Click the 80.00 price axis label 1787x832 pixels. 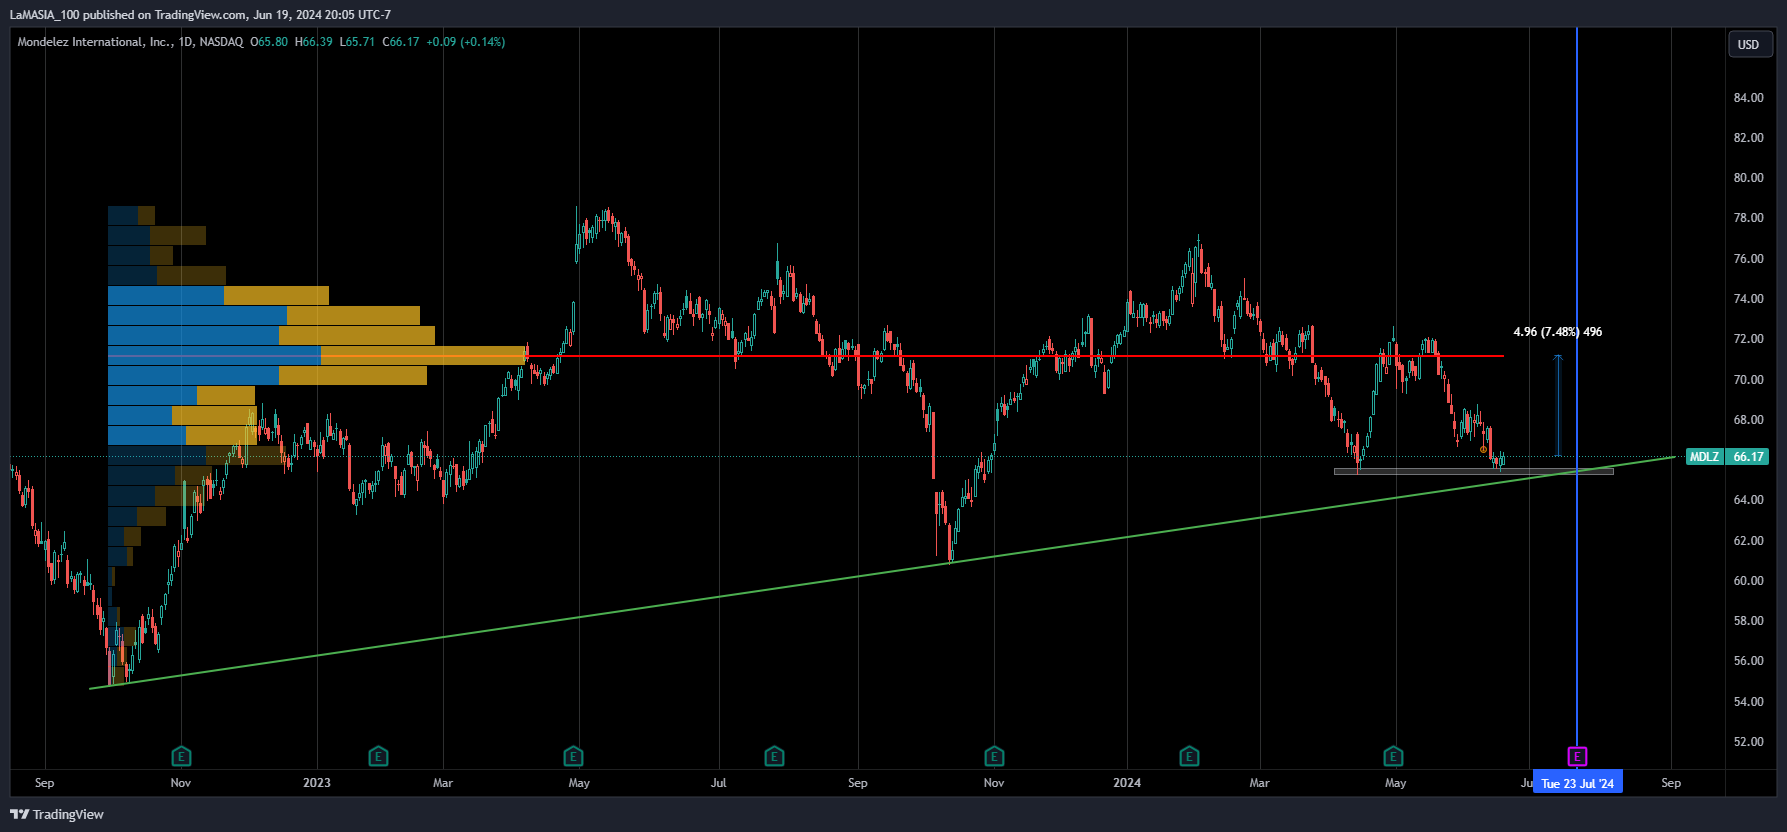point(1749,178)
